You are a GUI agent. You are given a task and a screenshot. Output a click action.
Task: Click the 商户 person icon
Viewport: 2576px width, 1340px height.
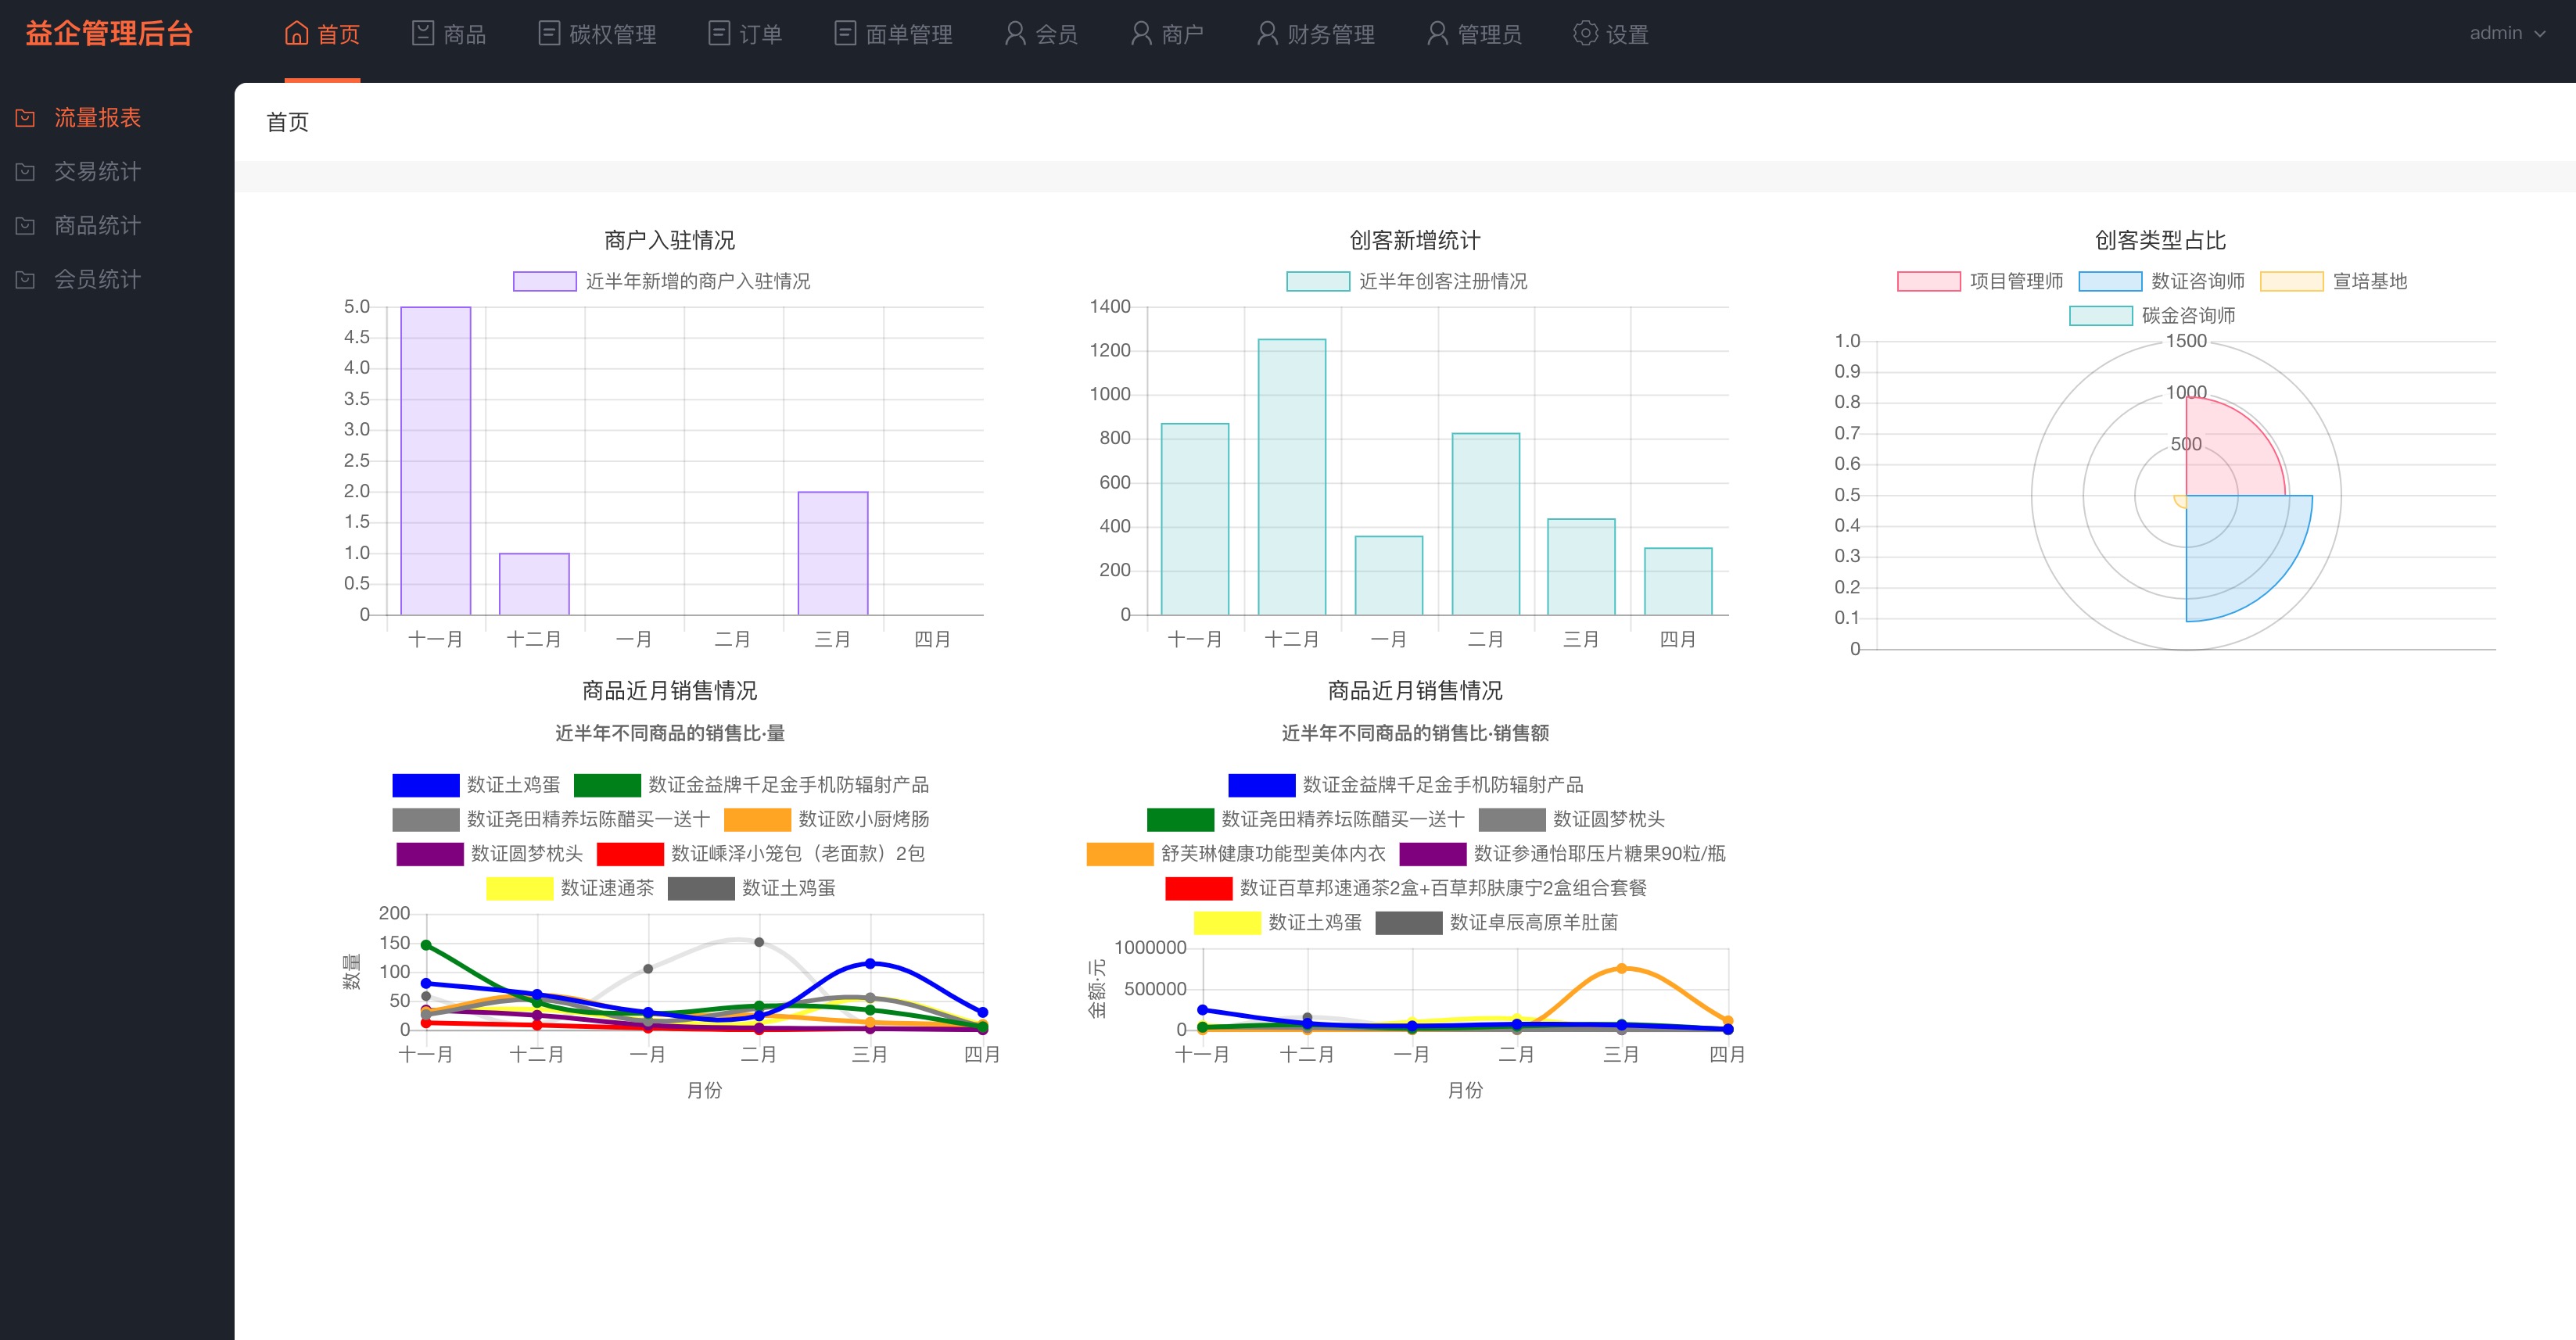click(x=1141, y=33)
